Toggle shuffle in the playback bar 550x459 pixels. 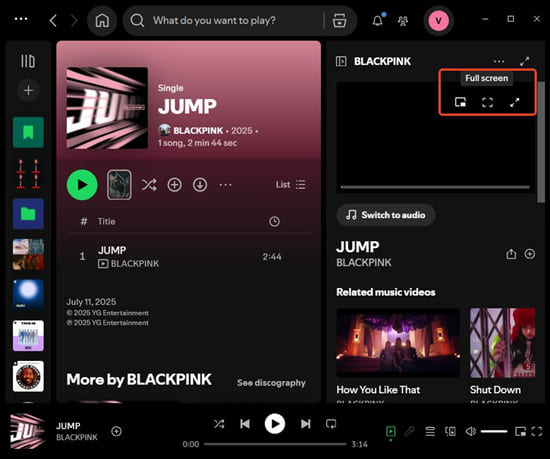(219, 424)
